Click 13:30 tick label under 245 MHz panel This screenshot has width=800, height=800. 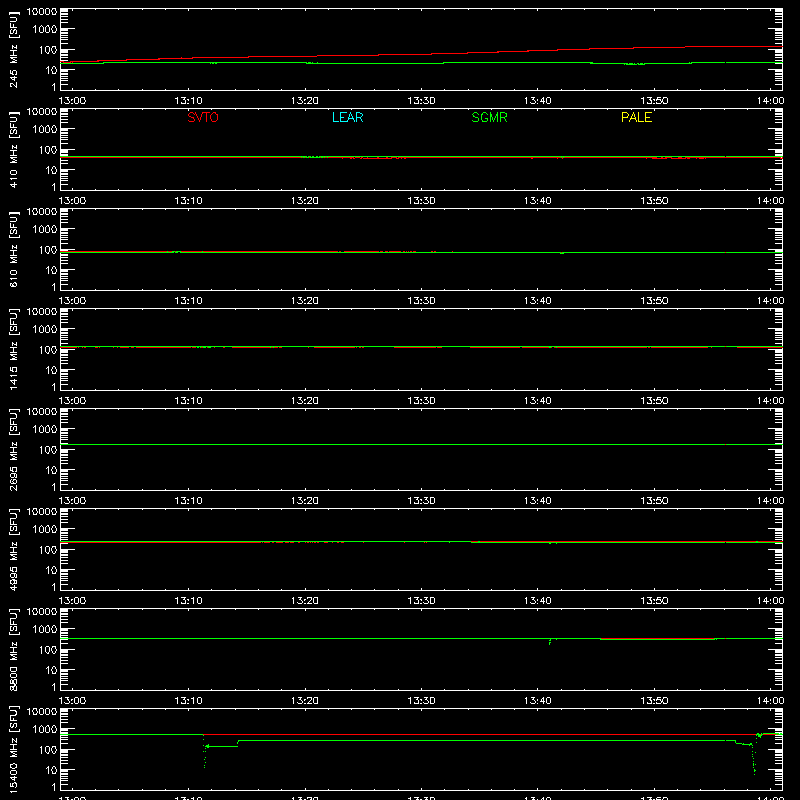pyautogui.click(x=421, y=101)
